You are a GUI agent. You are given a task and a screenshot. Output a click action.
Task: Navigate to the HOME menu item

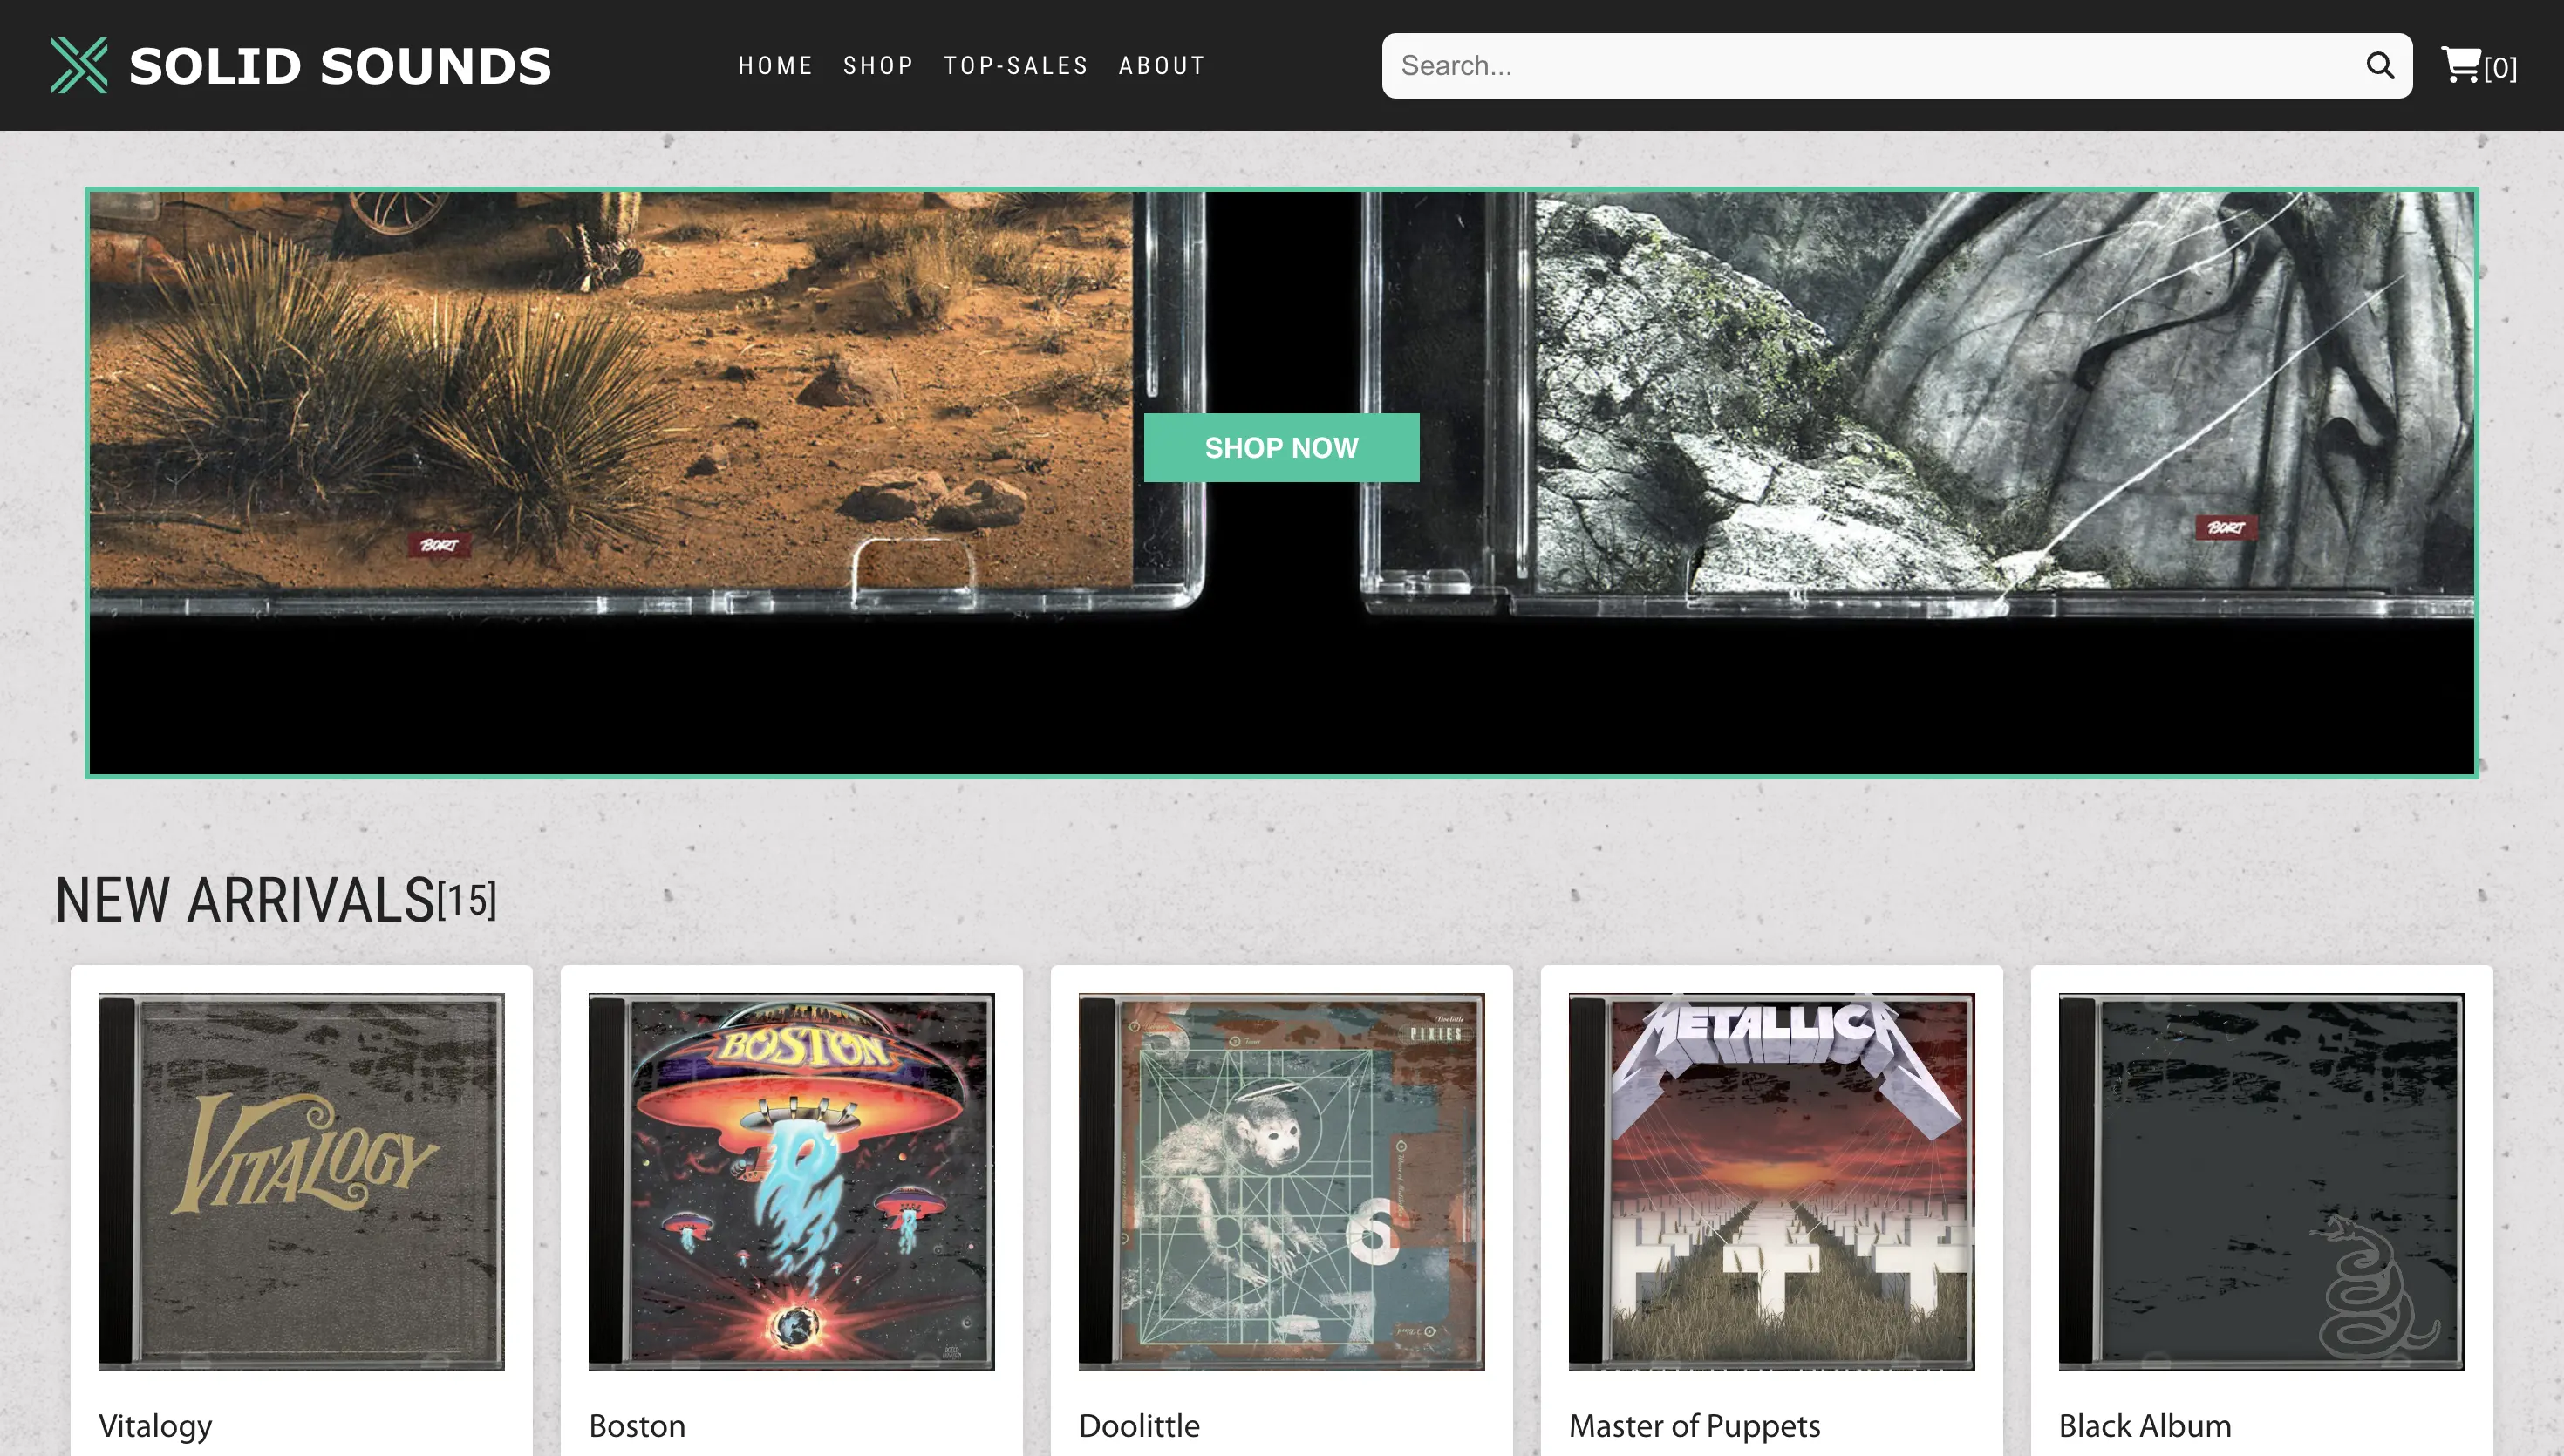point(776,66)
